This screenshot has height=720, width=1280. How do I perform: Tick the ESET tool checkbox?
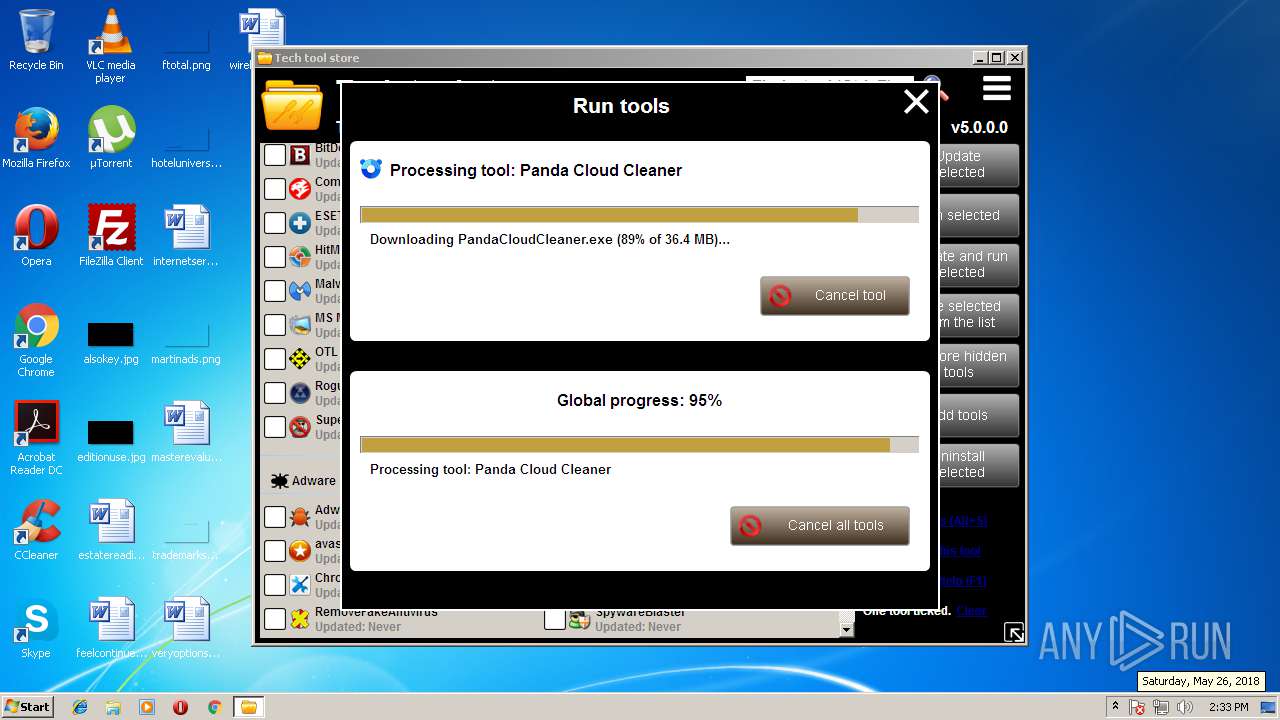pos(275,223)
